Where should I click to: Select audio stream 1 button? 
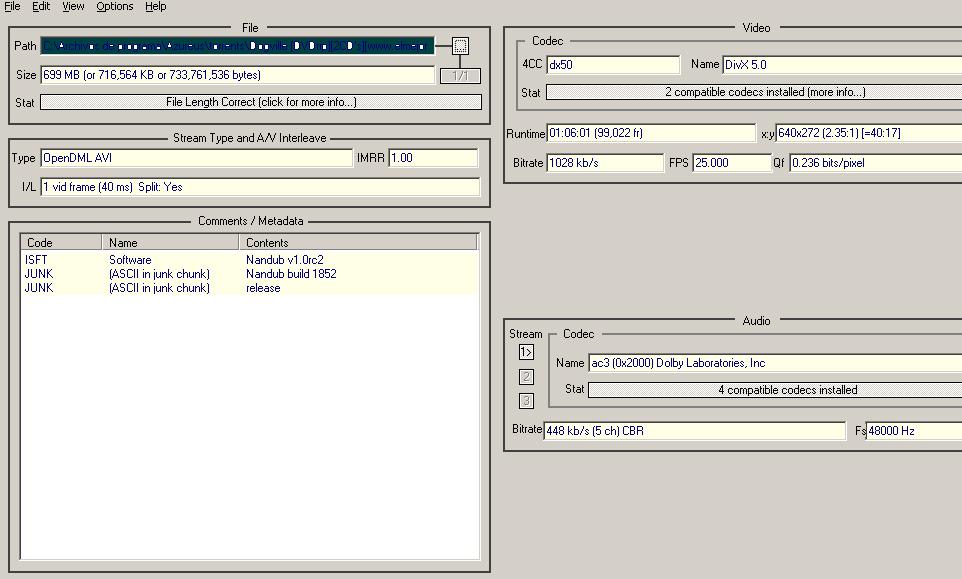526,352
